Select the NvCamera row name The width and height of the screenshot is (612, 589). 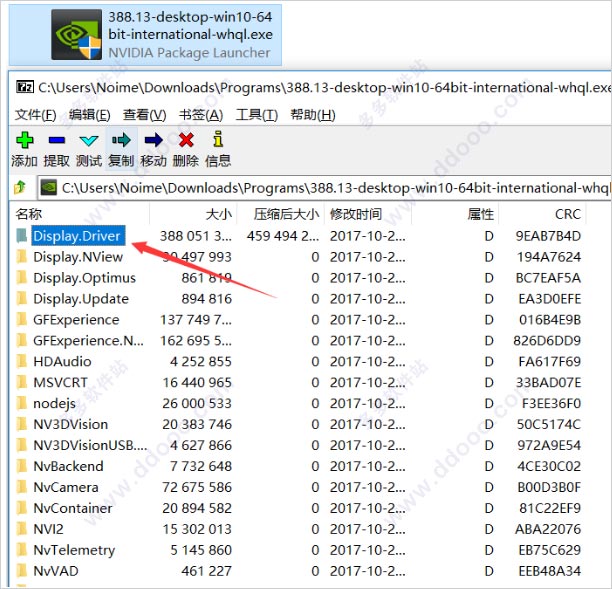tap(66, 487)
